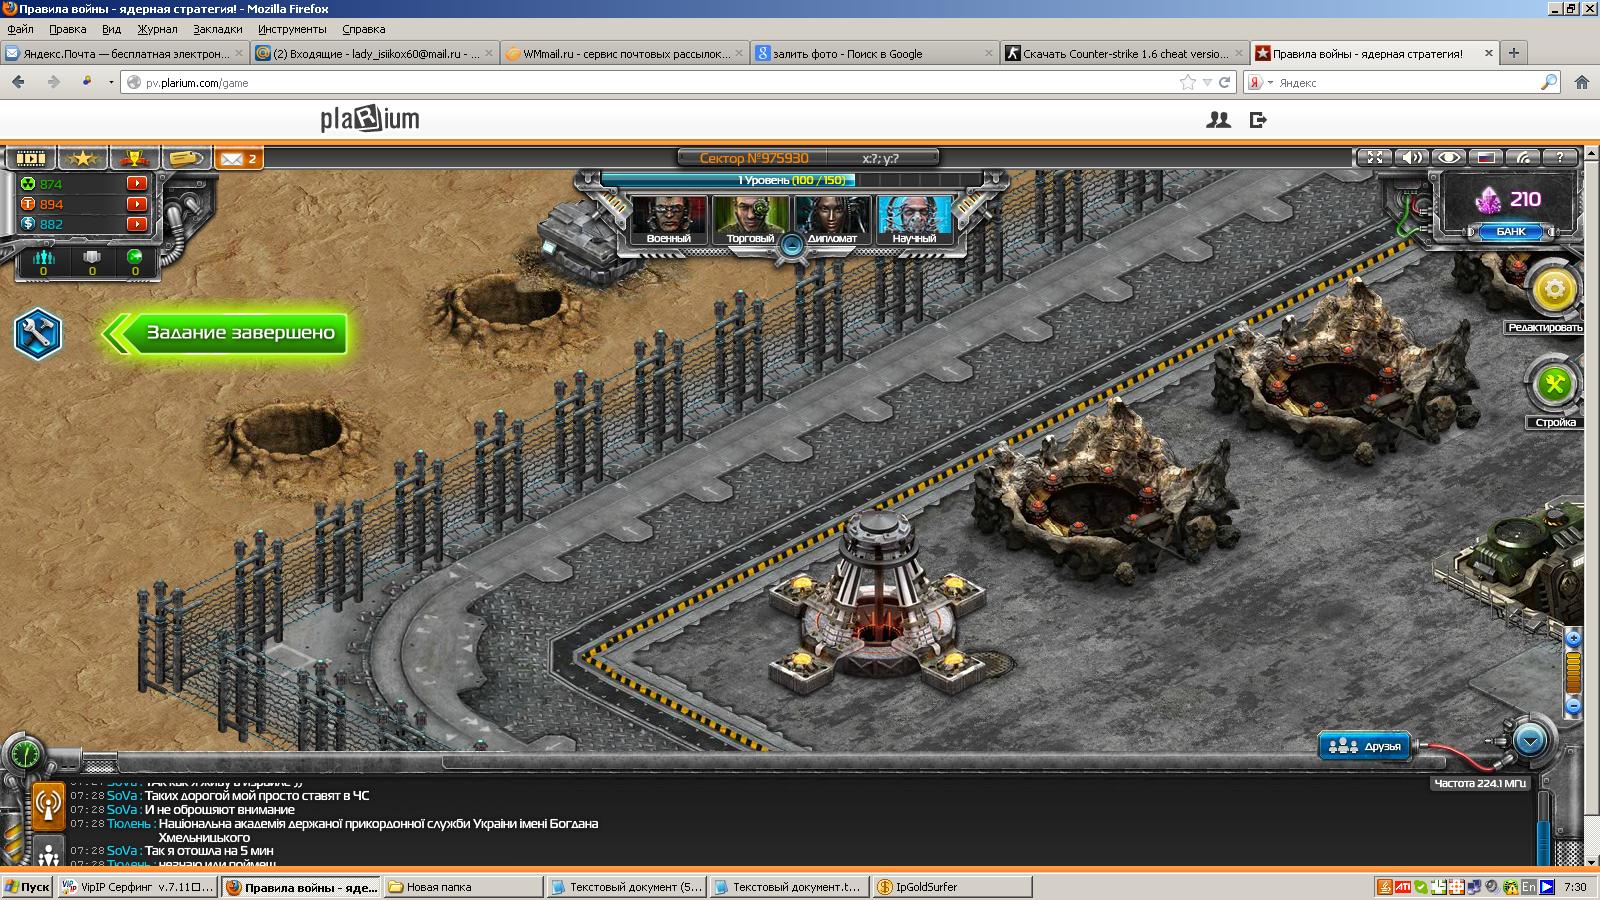Click the yellow gear Редактировать button
Viewport: 1600px width, 900px height.
(x=1554, y=290)
